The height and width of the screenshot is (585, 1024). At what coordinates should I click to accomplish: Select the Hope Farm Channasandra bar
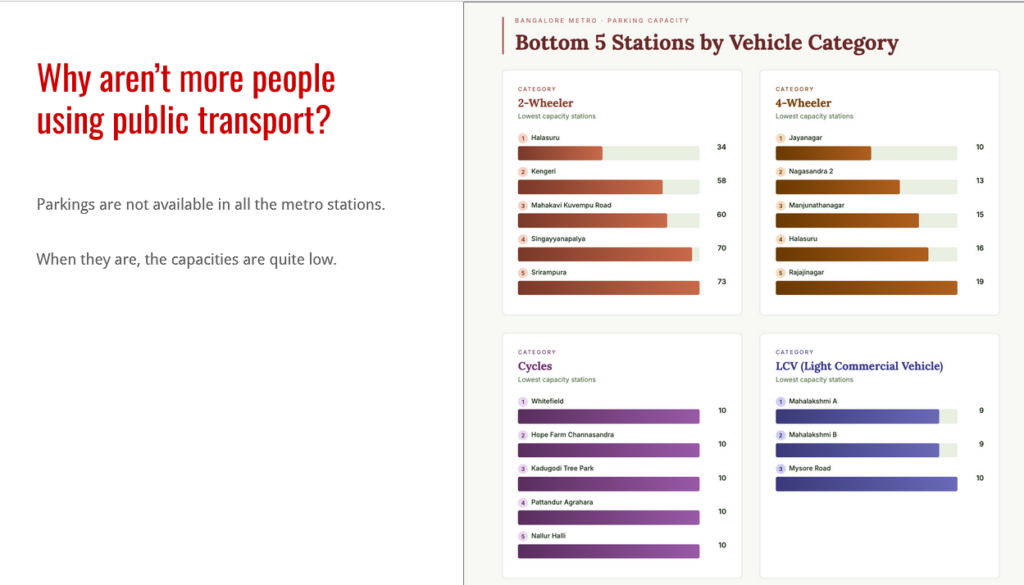pos(608,450)
